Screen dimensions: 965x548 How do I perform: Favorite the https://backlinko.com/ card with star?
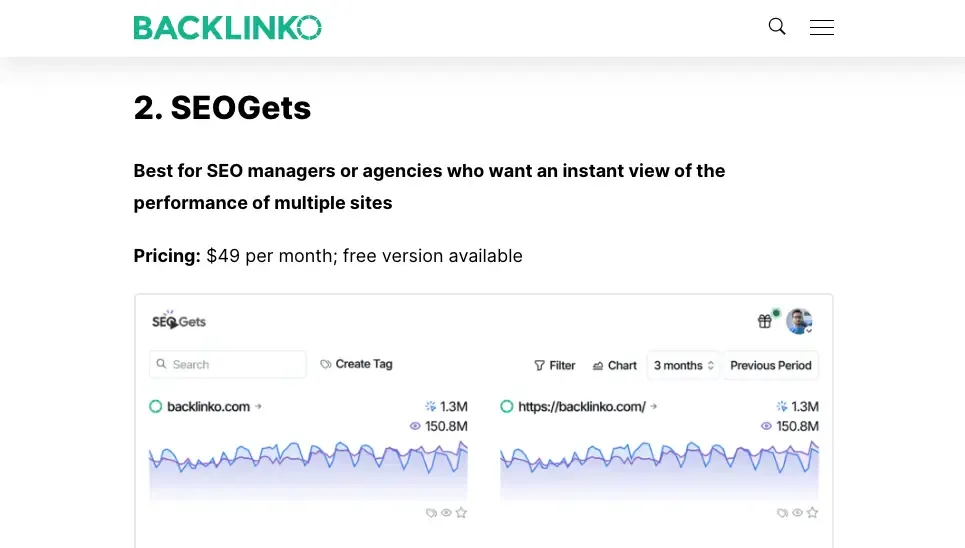click(812, 513)
